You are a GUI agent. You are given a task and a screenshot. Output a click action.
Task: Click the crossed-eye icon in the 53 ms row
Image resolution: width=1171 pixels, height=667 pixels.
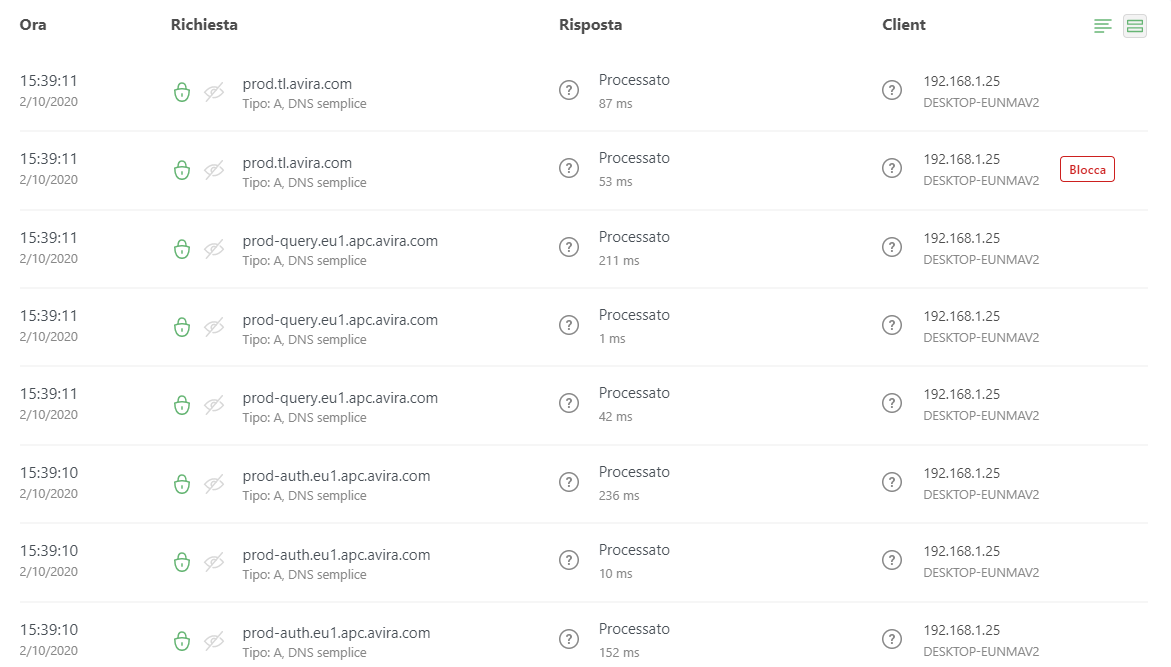point(214,171)
